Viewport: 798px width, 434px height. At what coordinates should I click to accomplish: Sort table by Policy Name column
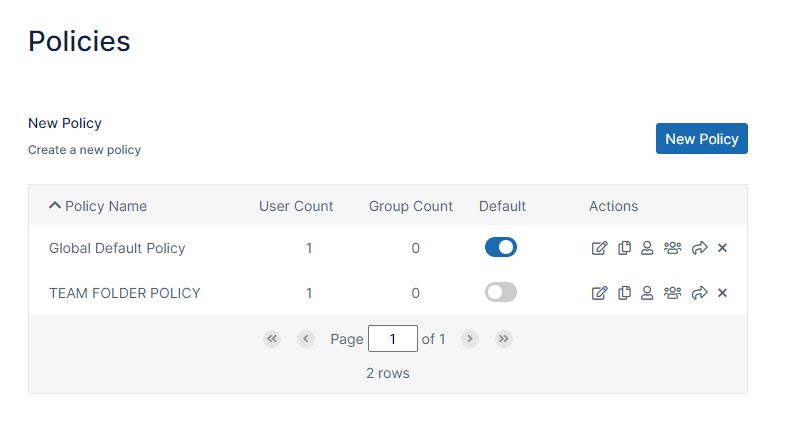[x=105, y=206]
